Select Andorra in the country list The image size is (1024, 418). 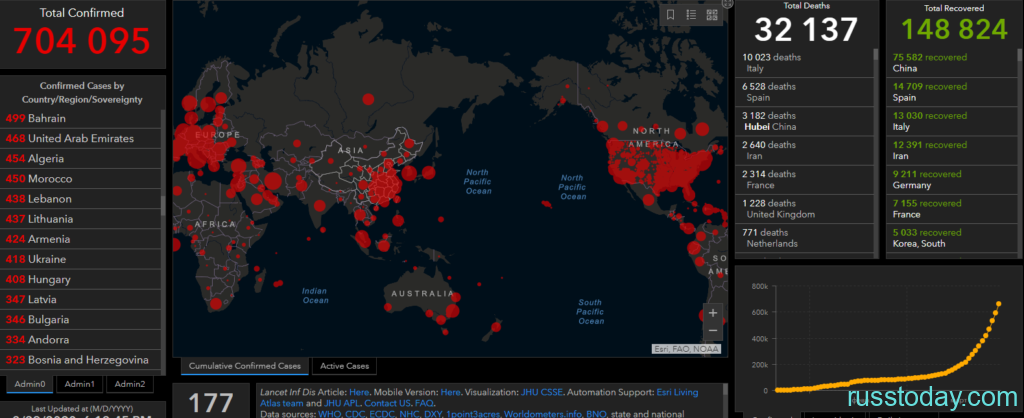[81, 340]
